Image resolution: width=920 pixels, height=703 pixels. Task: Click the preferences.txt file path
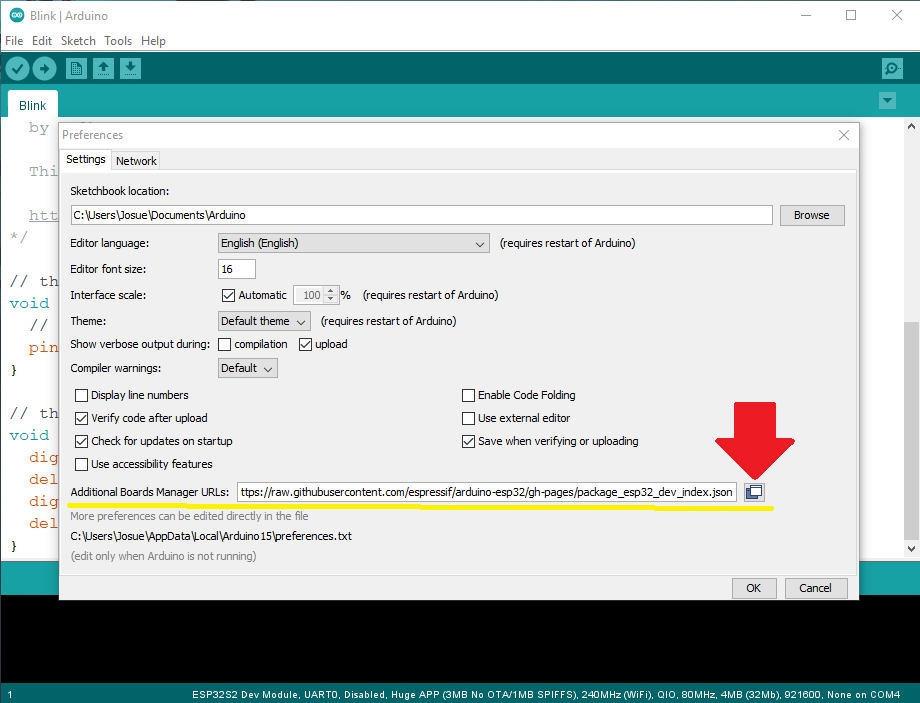[211, 536]
